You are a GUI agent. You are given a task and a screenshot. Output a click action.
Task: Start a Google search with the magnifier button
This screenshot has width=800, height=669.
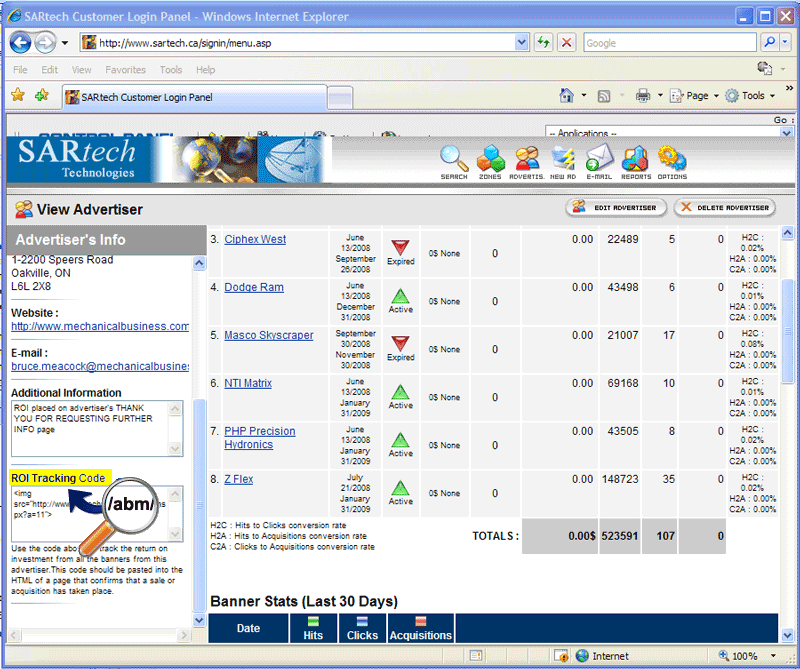(769, 43)
